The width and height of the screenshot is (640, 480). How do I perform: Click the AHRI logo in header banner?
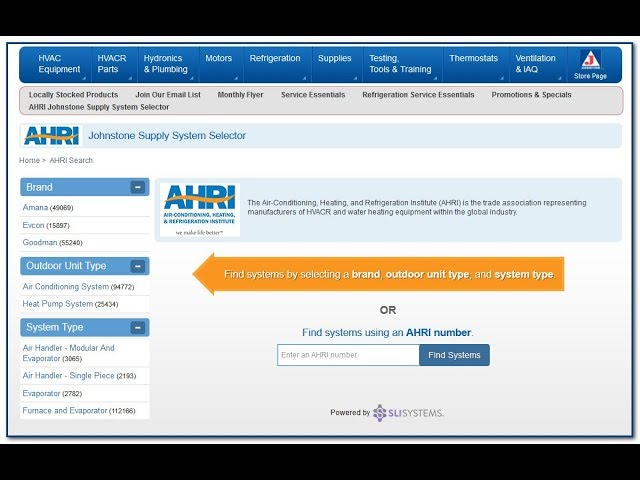pos(51,136)
